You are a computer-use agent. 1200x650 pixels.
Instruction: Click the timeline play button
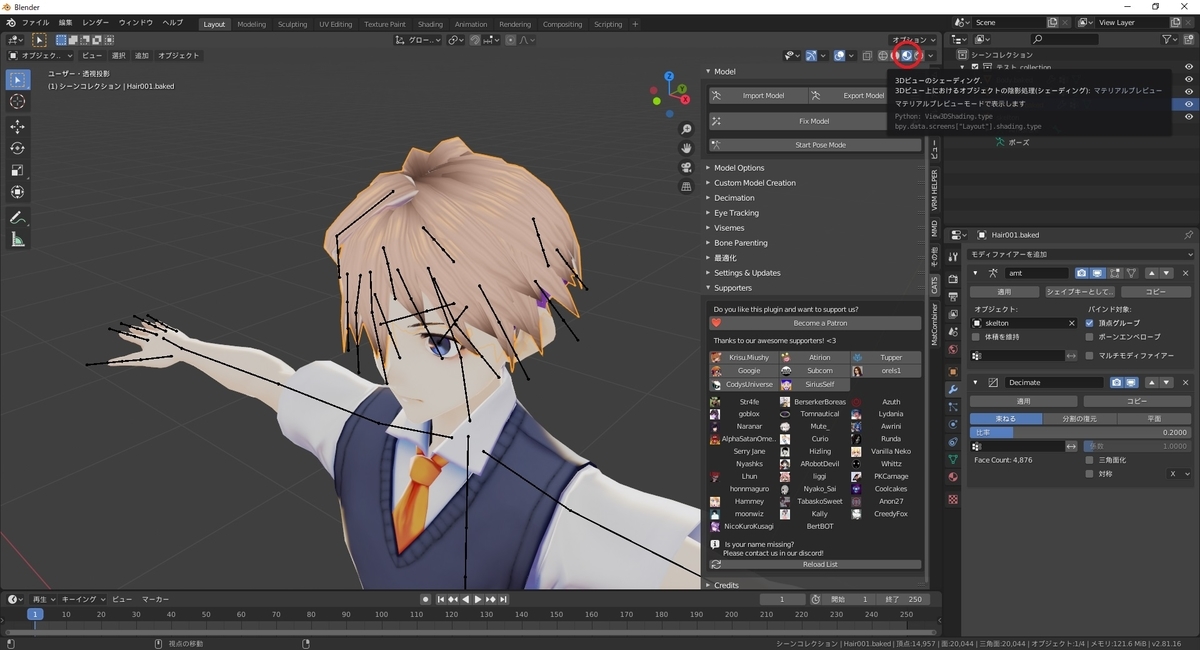pyautogui.click(x=477, y=599)
